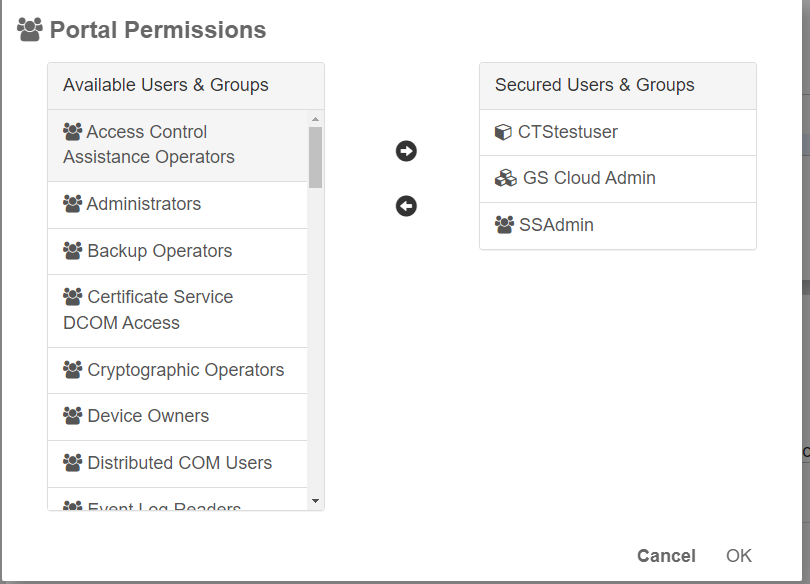Image resolution: width=810 pixels, height=584 pixels.
Task: Select GS Cloud Admin in secured list
Action: (x=588, y=179)
